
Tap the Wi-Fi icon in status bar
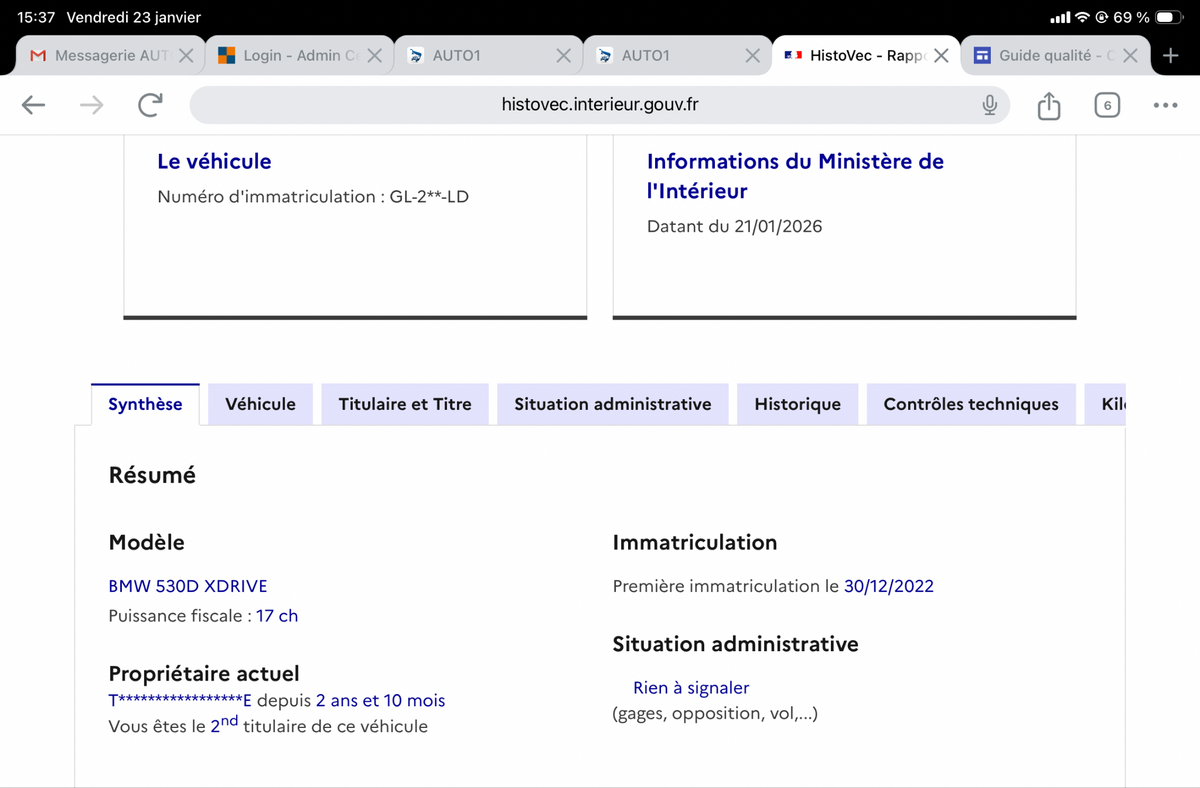(x=1082, y=18)
